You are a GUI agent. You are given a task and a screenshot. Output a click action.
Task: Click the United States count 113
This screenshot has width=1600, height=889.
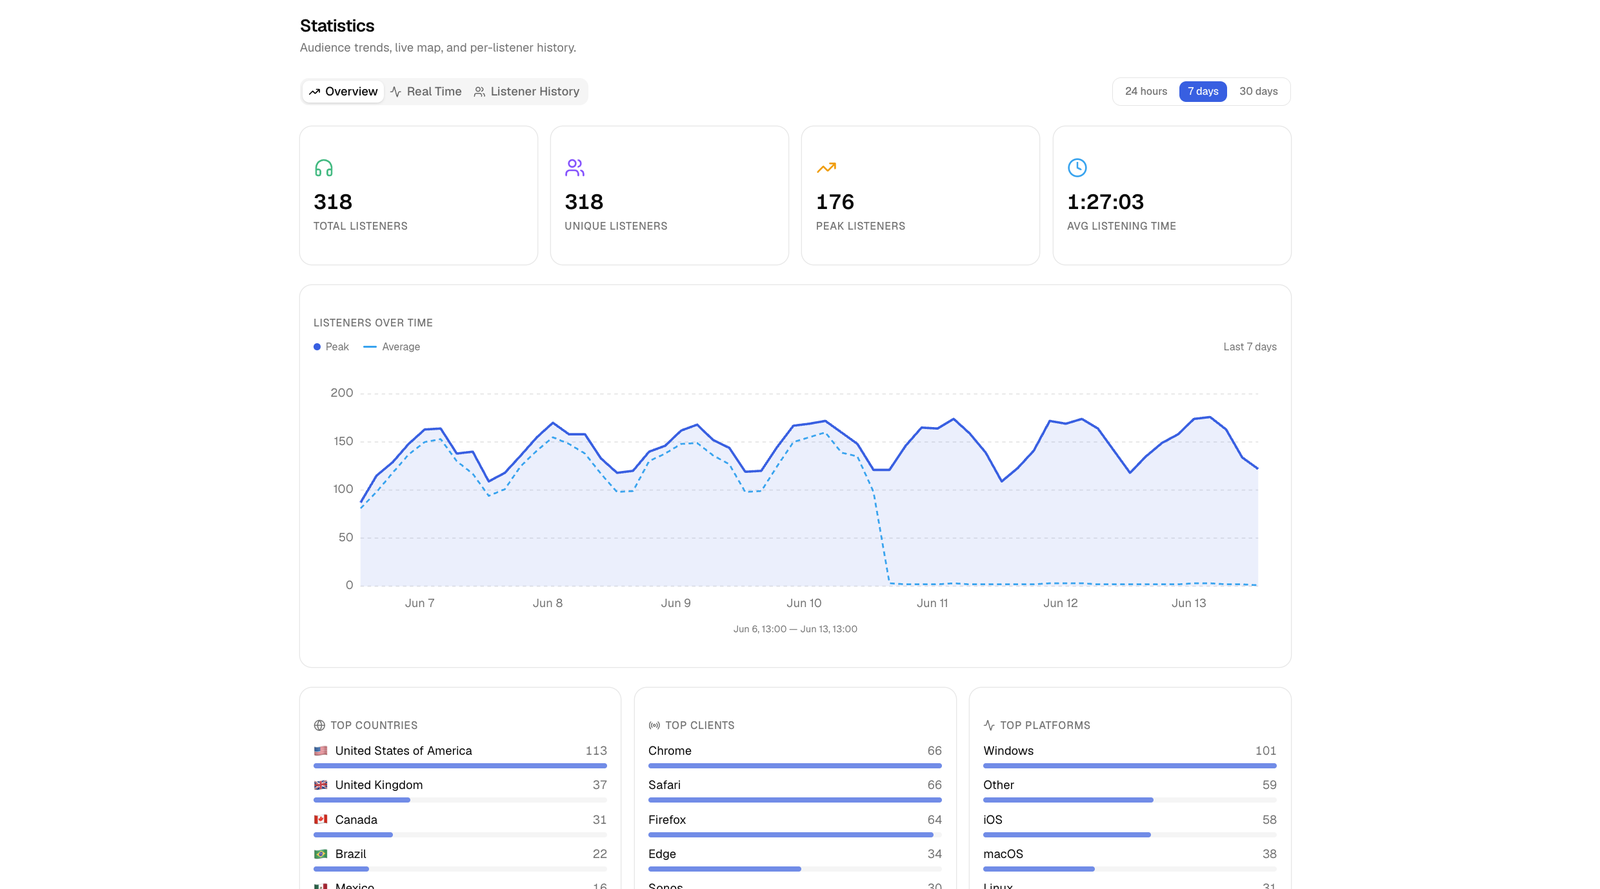(596, 751)
